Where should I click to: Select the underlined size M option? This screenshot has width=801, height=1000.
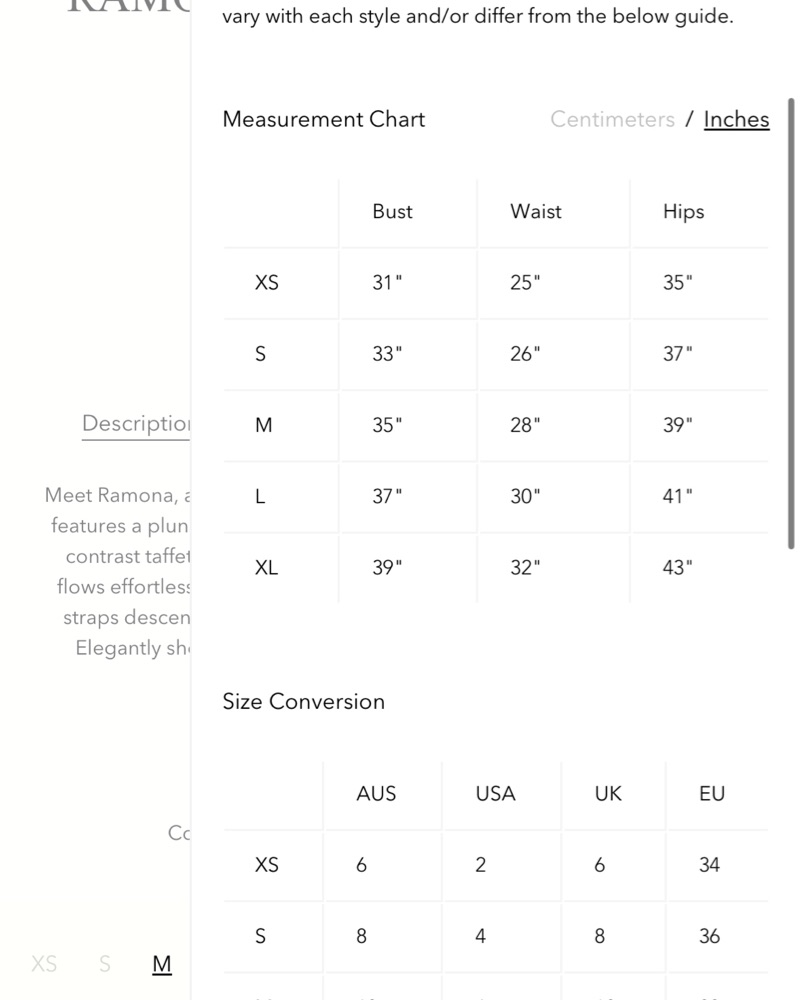[162, 964]
